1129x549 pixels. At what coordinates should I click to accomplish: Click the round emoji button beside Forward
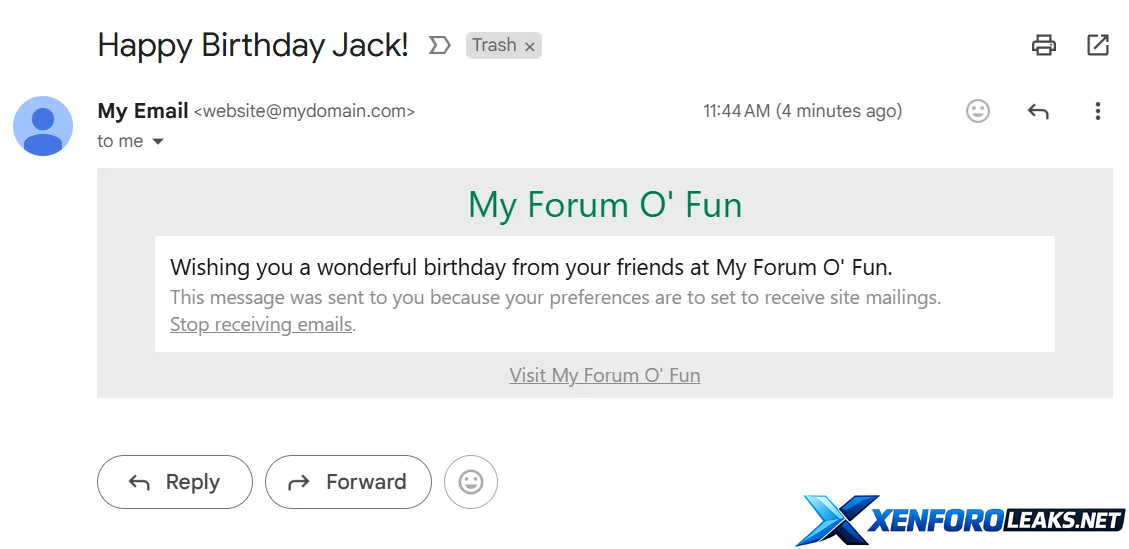471,482
